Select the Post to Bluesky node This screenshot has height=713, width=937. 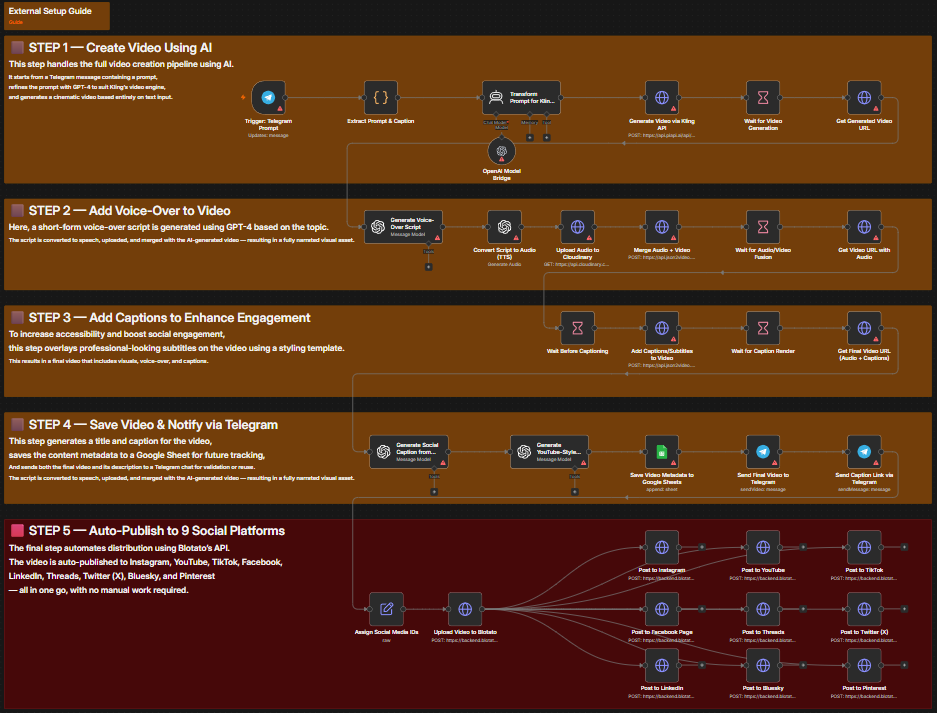click(763, 665)
